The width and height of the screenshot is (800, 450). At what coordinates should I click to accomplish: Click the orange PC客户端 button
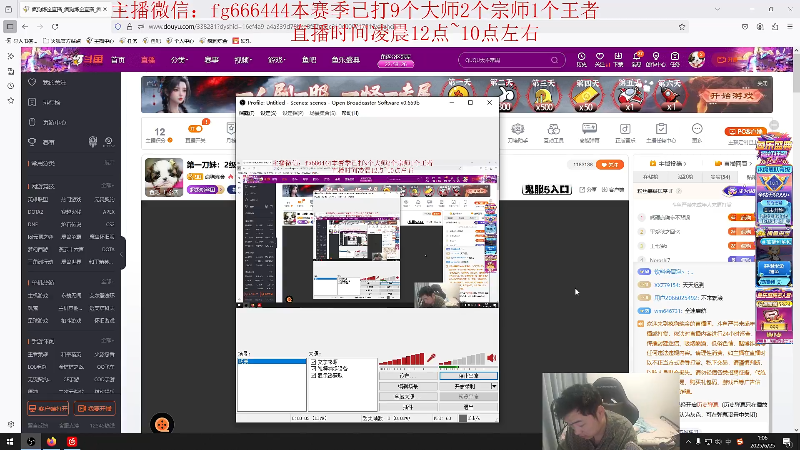click(745, 132)
